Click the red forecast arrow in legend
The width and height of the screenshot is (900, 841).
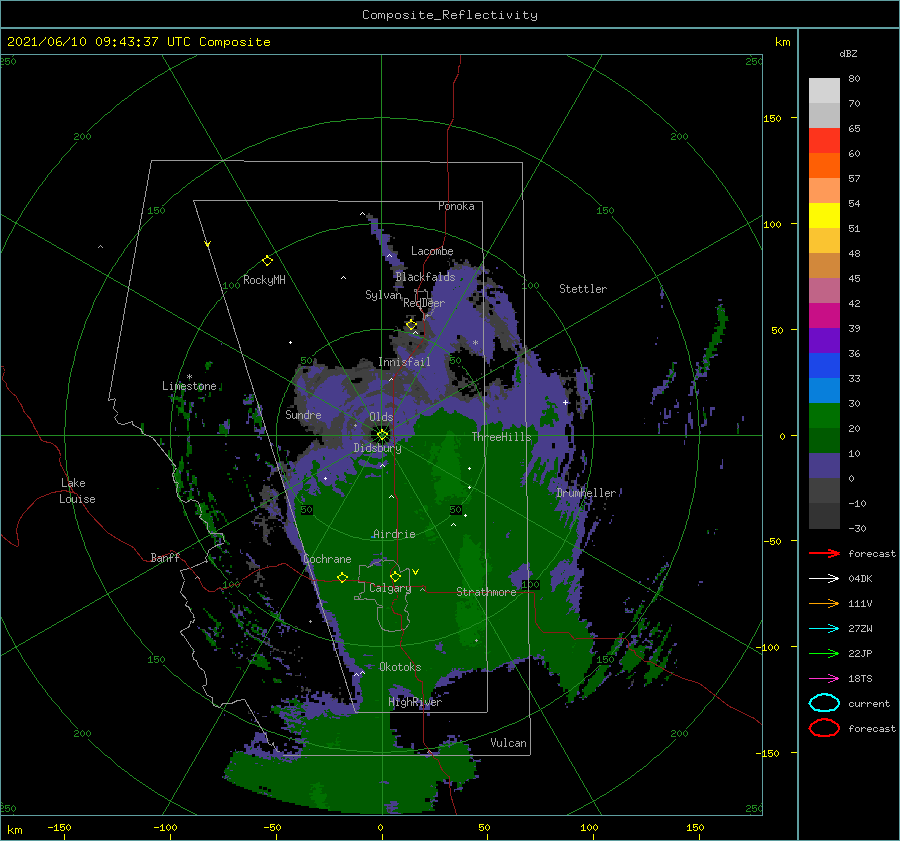pos(824,553)
